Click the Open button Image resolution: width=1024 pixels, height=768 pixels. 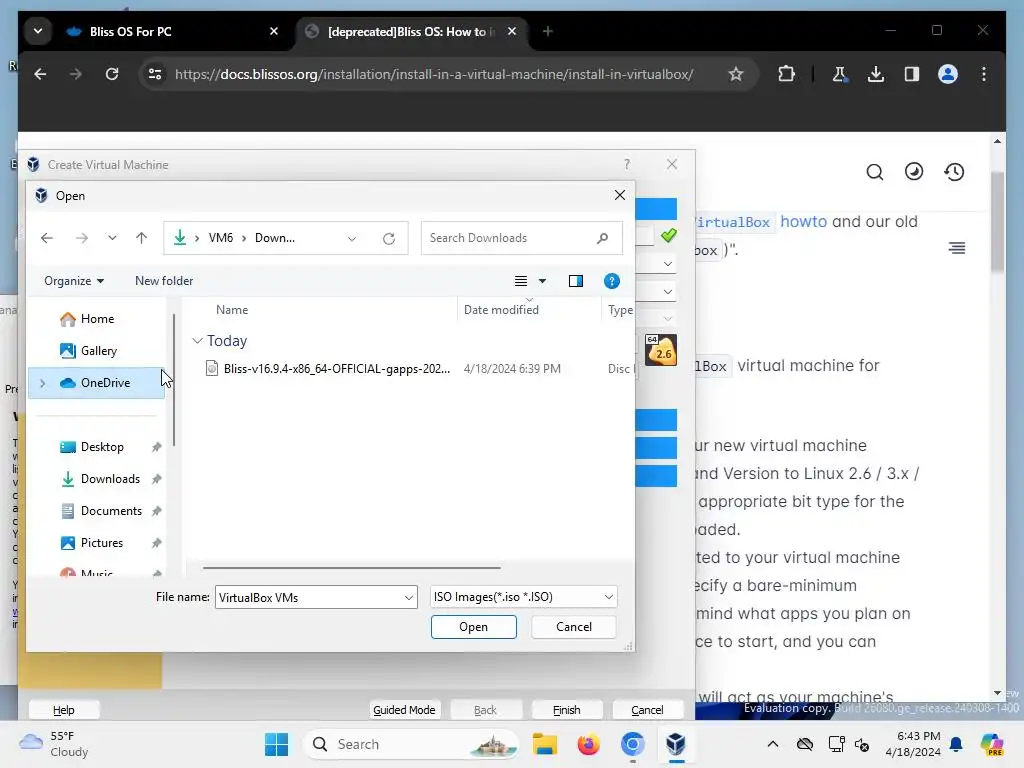click(473, 627)
